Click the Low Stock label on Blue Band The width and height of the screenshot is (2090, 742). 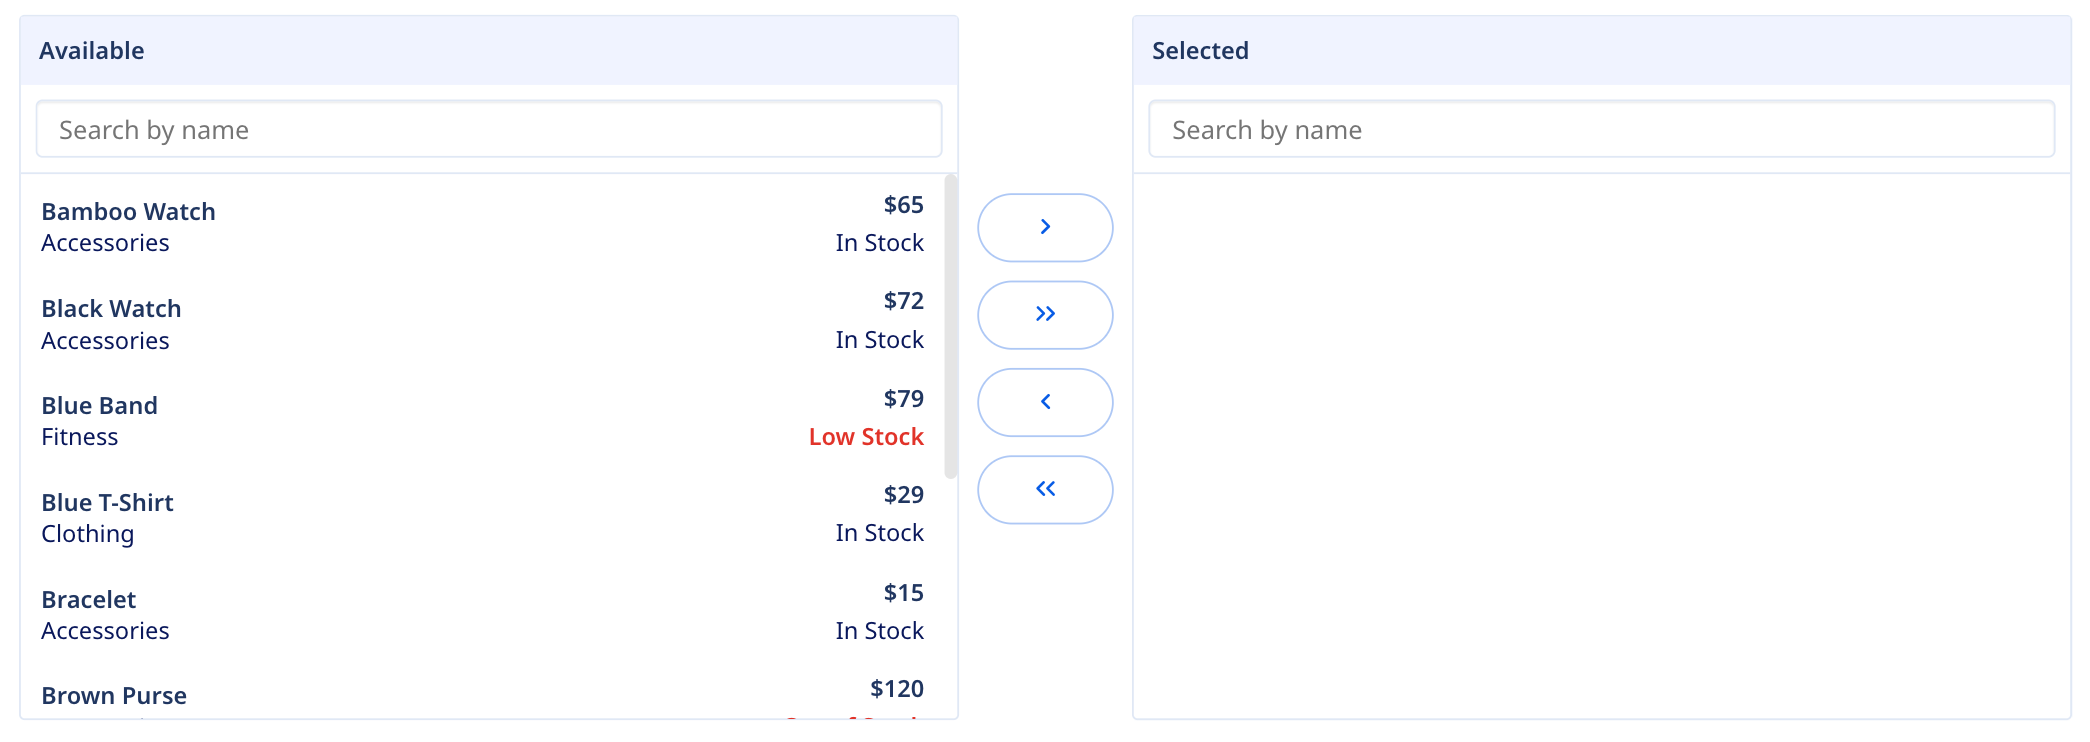pyautogui.click(x=865, y=436)
